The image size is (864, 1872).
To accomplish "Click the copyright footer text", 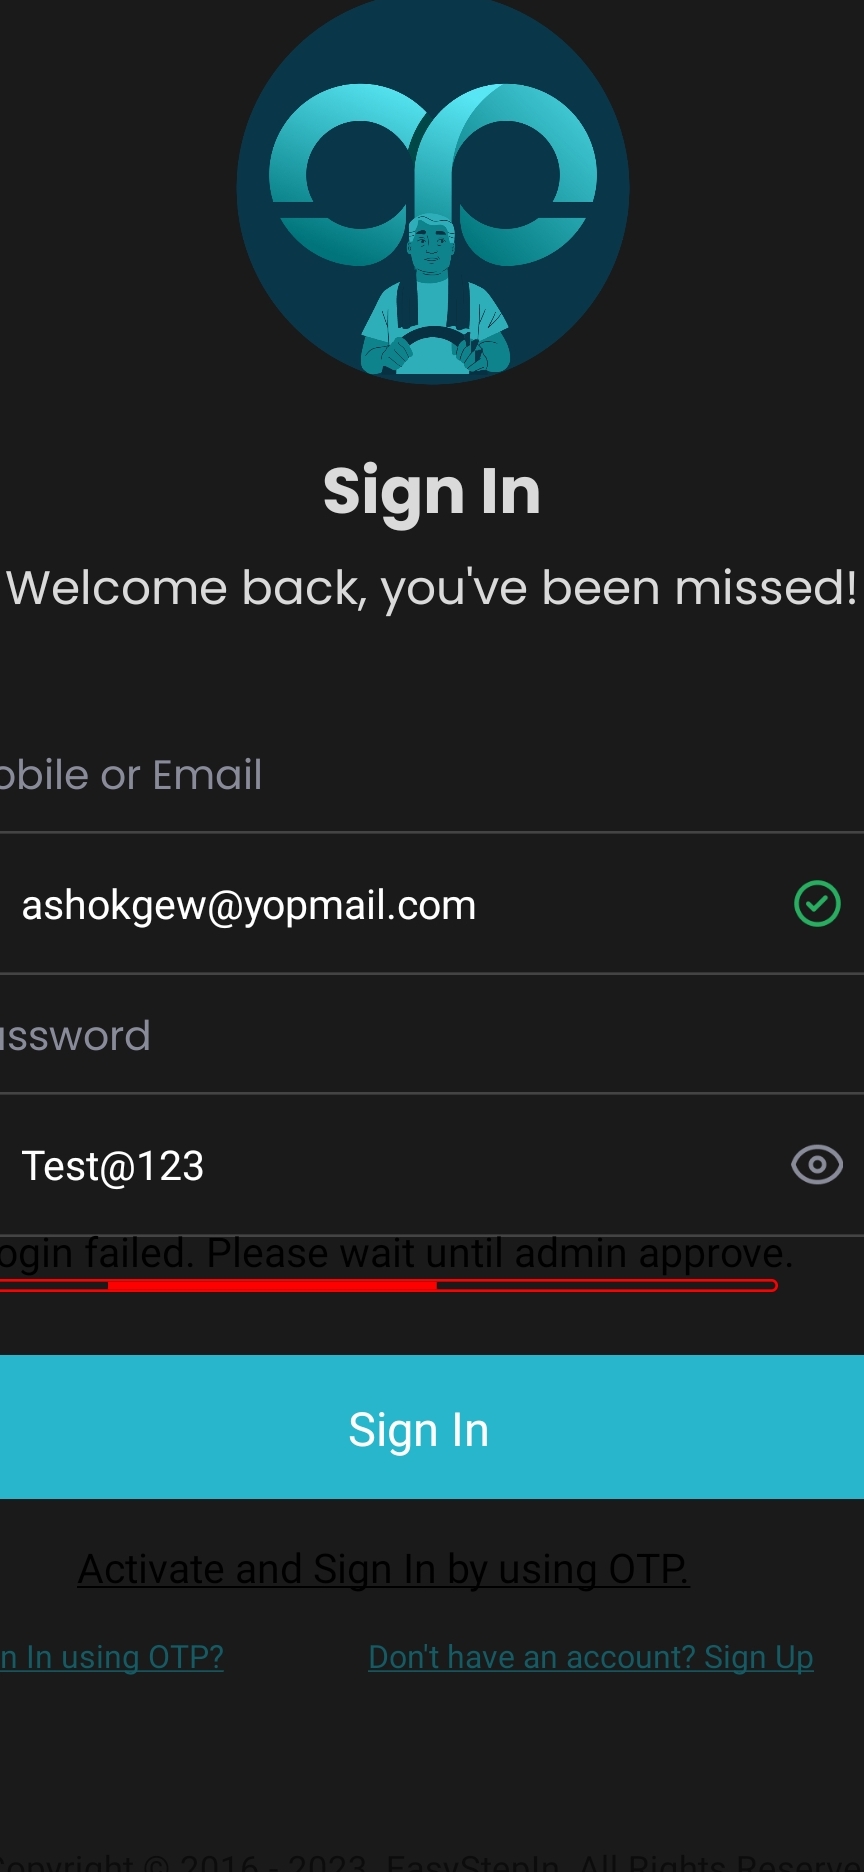I will click(x=432, y=1862).
